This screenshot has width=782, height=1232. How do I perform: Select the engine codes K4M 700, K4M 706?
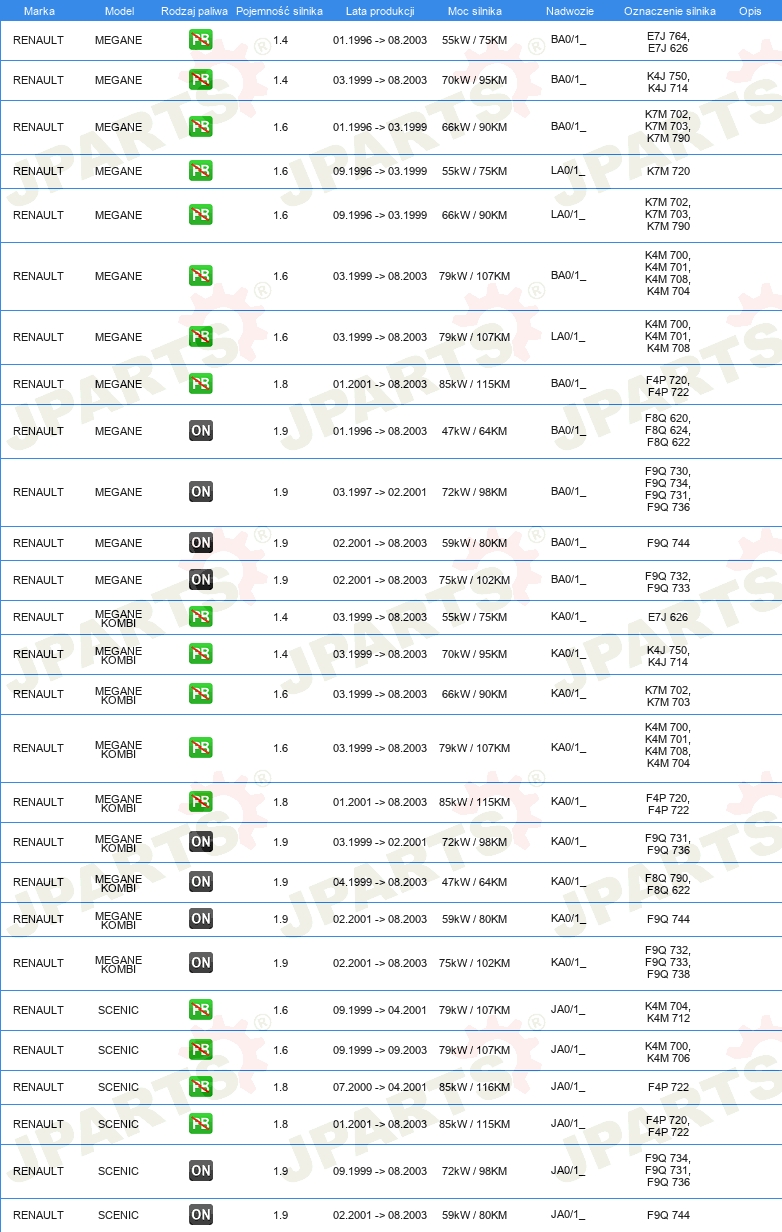tap(668, 1052)
